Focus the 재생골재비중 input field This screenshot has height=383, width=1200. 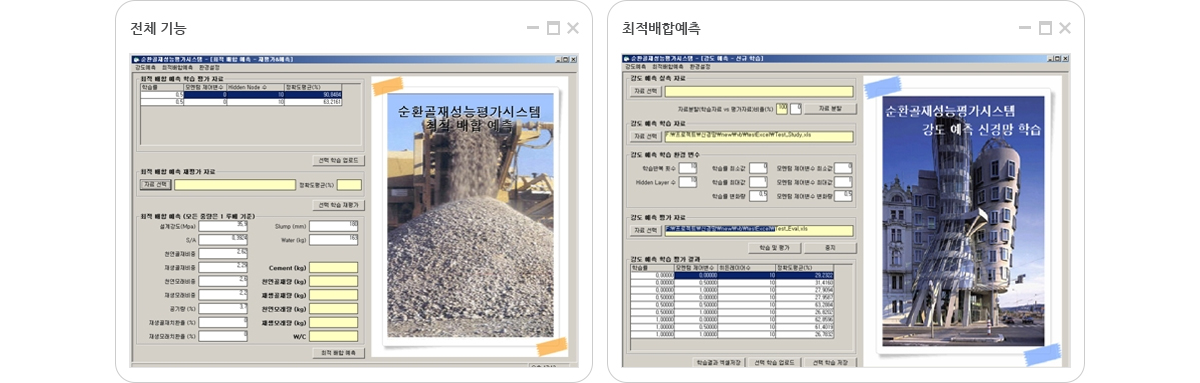coord(223,267)
